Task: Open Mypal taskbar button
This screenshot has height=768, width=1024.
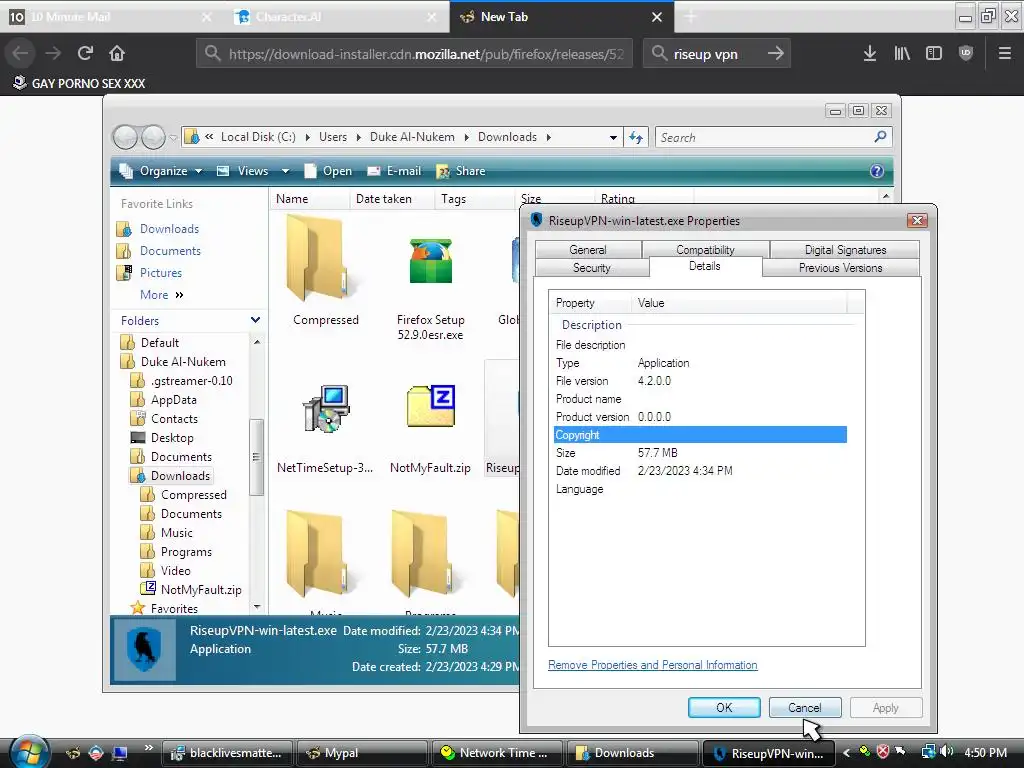Action: 362,753
